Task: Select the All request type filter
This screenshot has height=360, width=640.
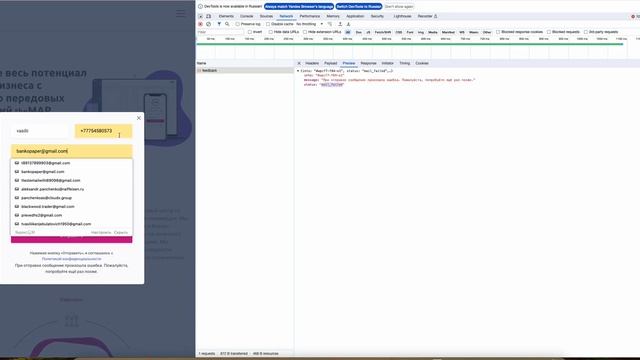Action: click(348, 32)
